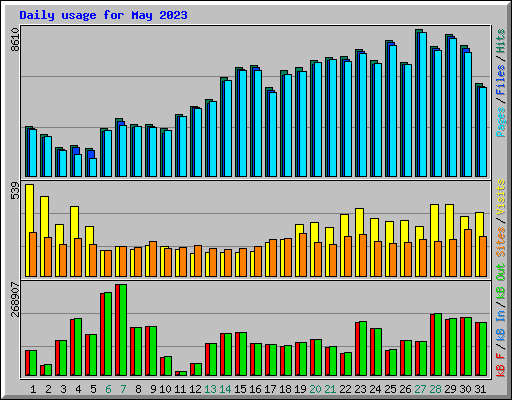
Task: Click the vertical legend "Sites / Visits"
Action: pyautogui.click(x=501, y=218)
